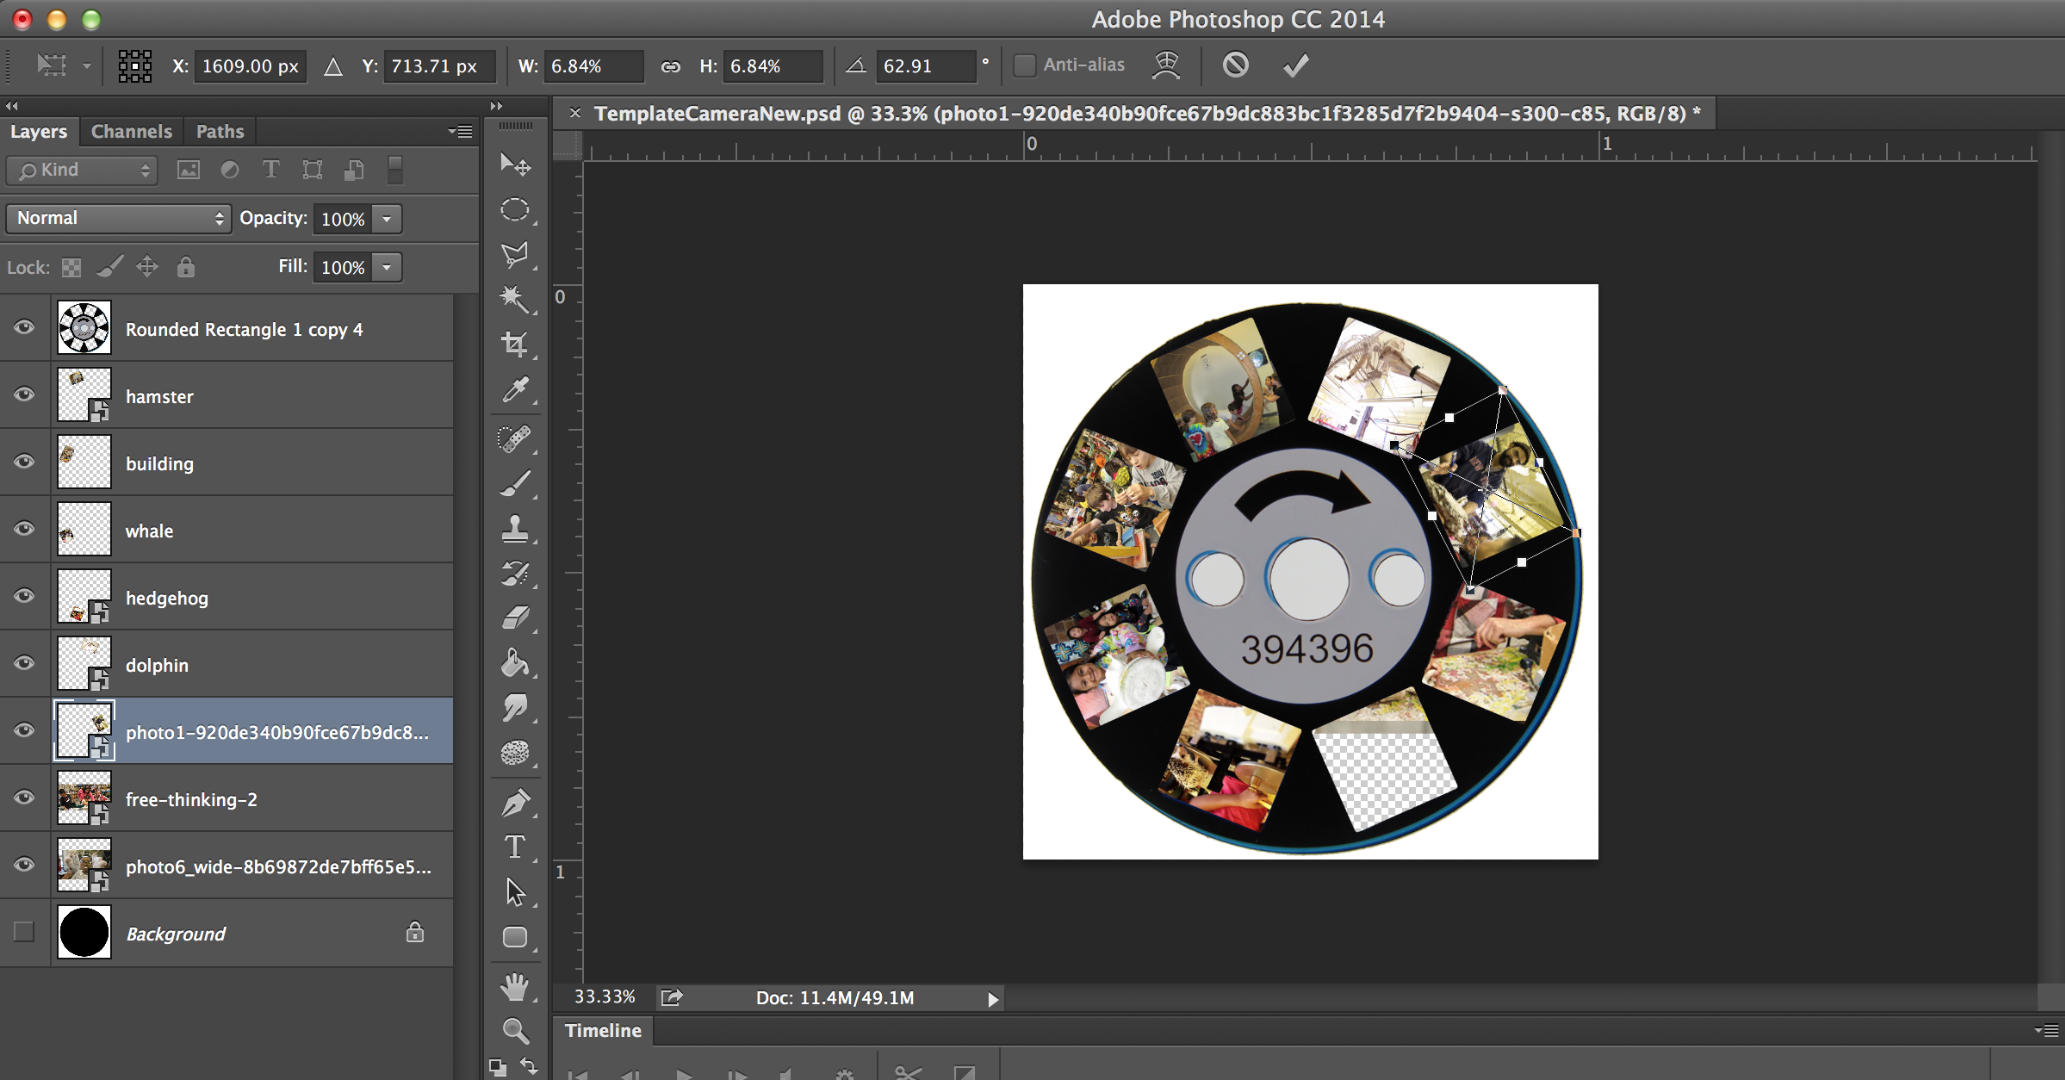Click the rotation angle input field
This screenshot has width=2065, height=1080.
click(924, 66)
